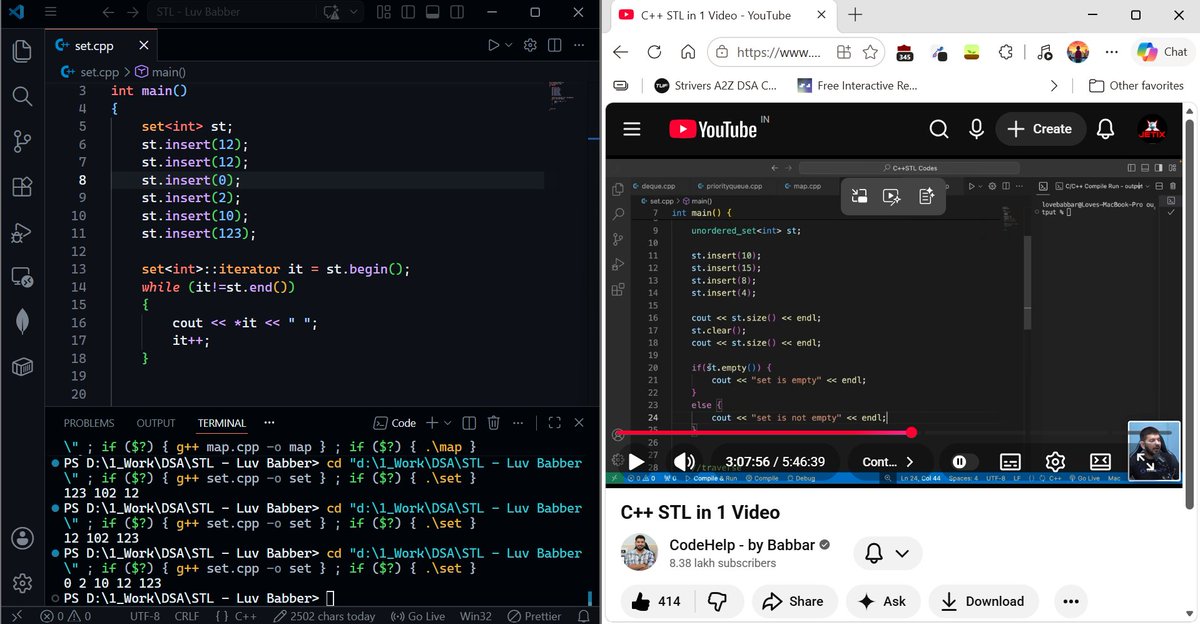Screen dimensions: 1200x624
Task: Seek using the red video progress bar
Action: (765, 433)
